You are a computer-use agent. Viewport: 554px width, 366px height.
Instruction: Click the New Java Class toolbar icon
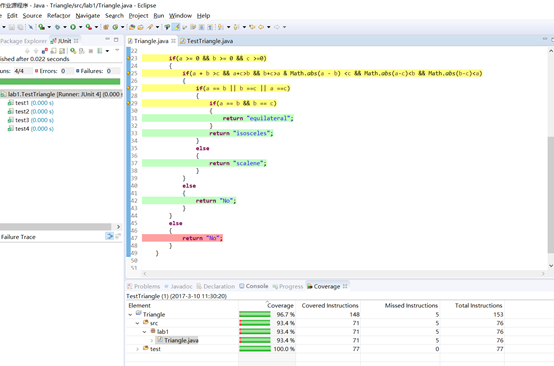[115, 27]
